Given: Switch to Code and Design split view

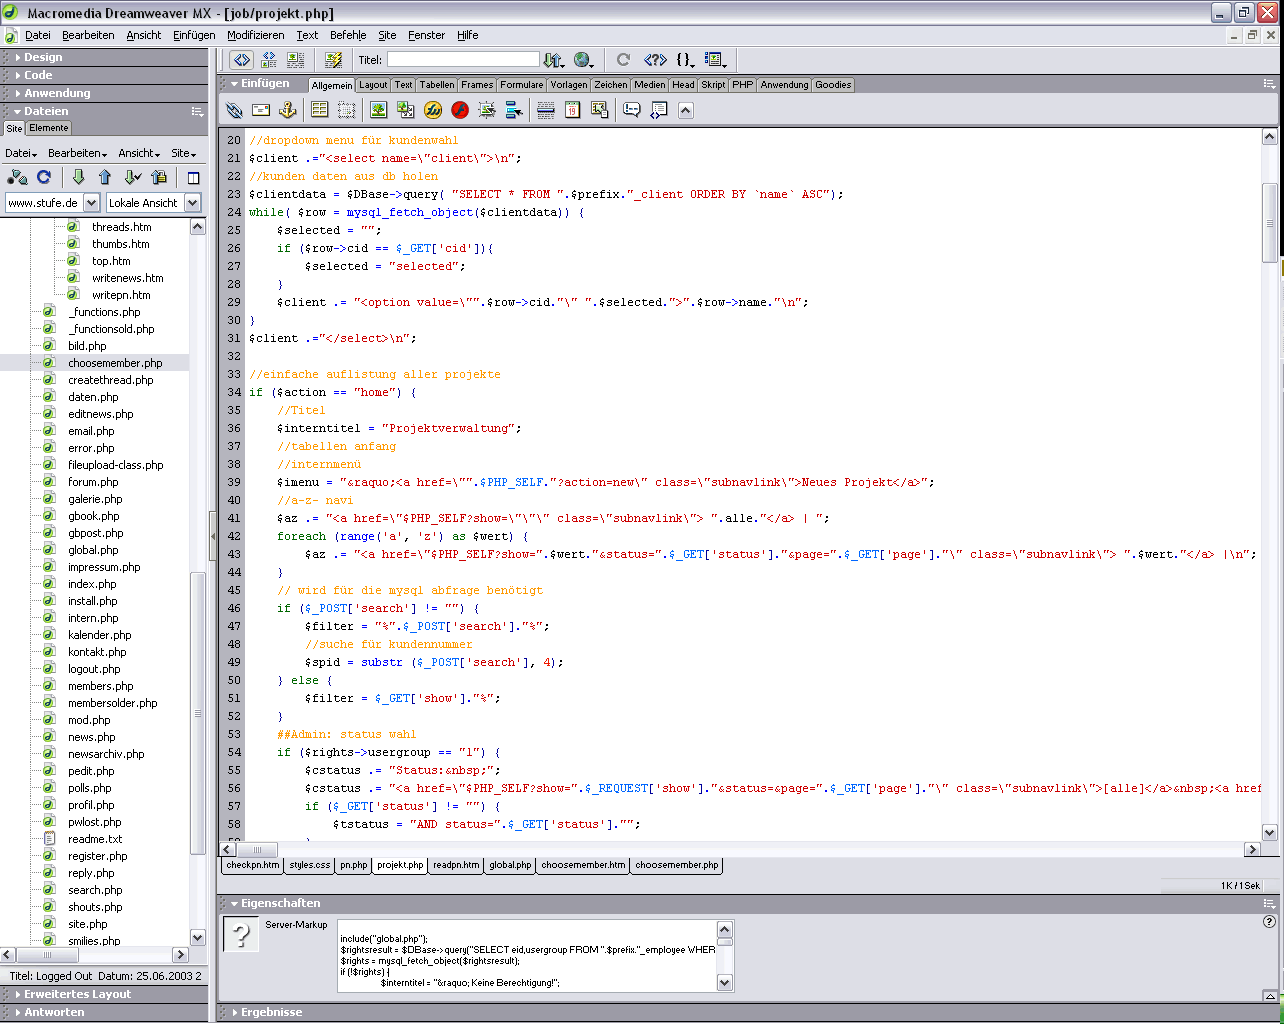Looking at the screenshot, I should click(x=269, y=60).
